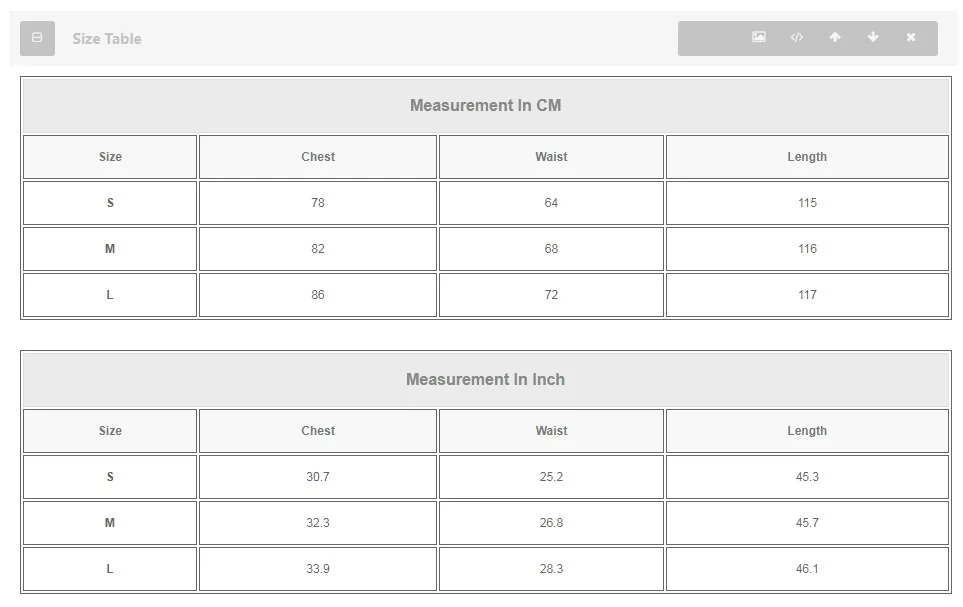Click the Measurement In Inch header
The image size is (963, 607).
click(486, 380)
